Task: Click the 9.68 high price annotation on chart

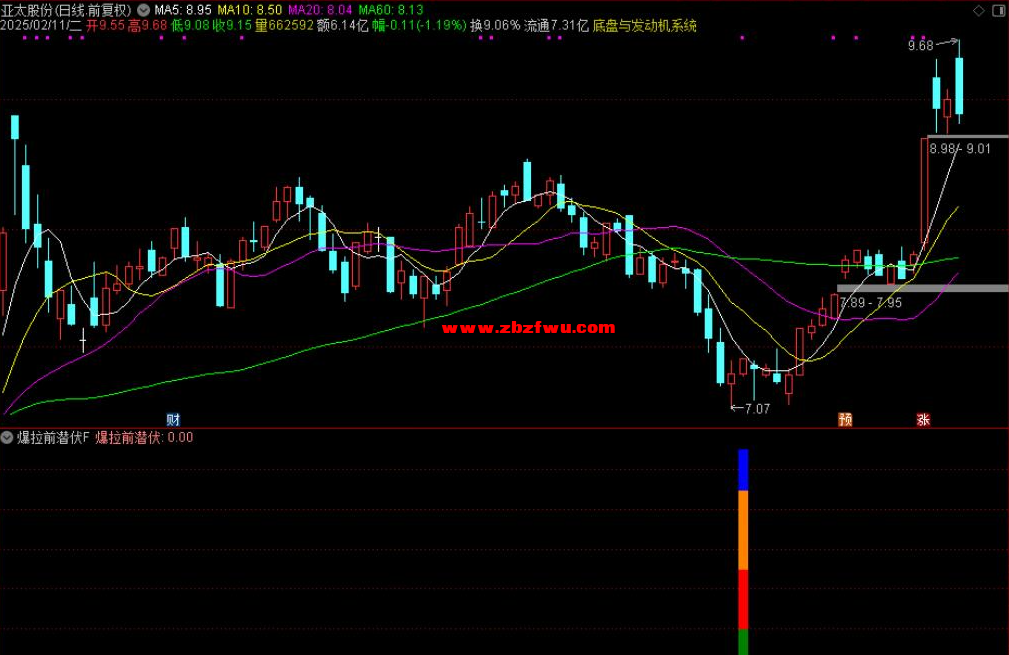Action: [920, 46]
